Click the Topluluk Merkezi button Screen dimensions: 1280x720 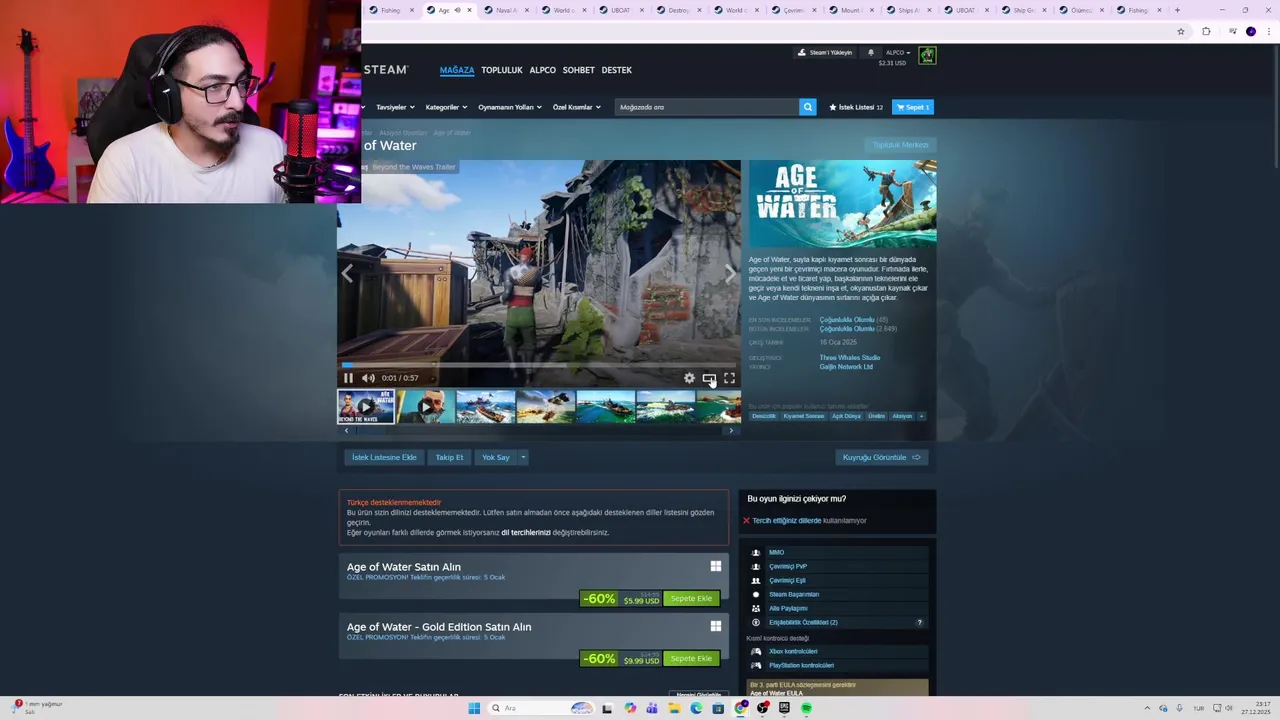click(901, 145)
